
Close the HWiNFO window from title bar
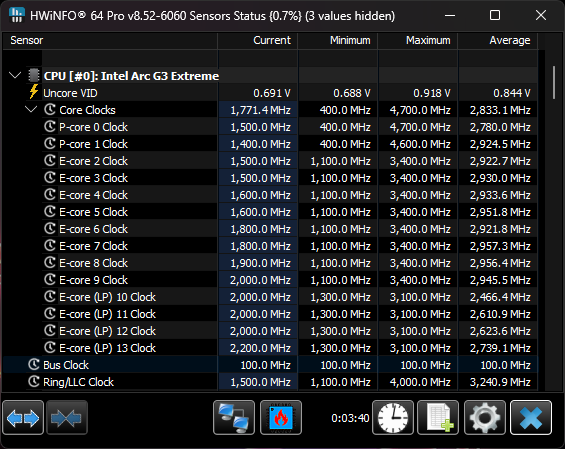(541, 15)
